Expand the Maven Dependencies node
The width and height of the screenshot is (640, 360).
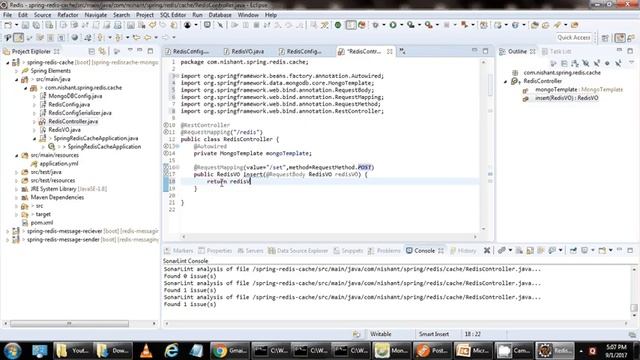(17, 197)
